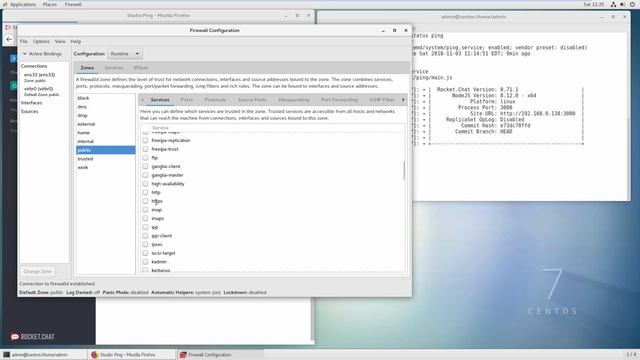
Task: Enable the ipsec service checkbox
Action: [x=145, y=244]
